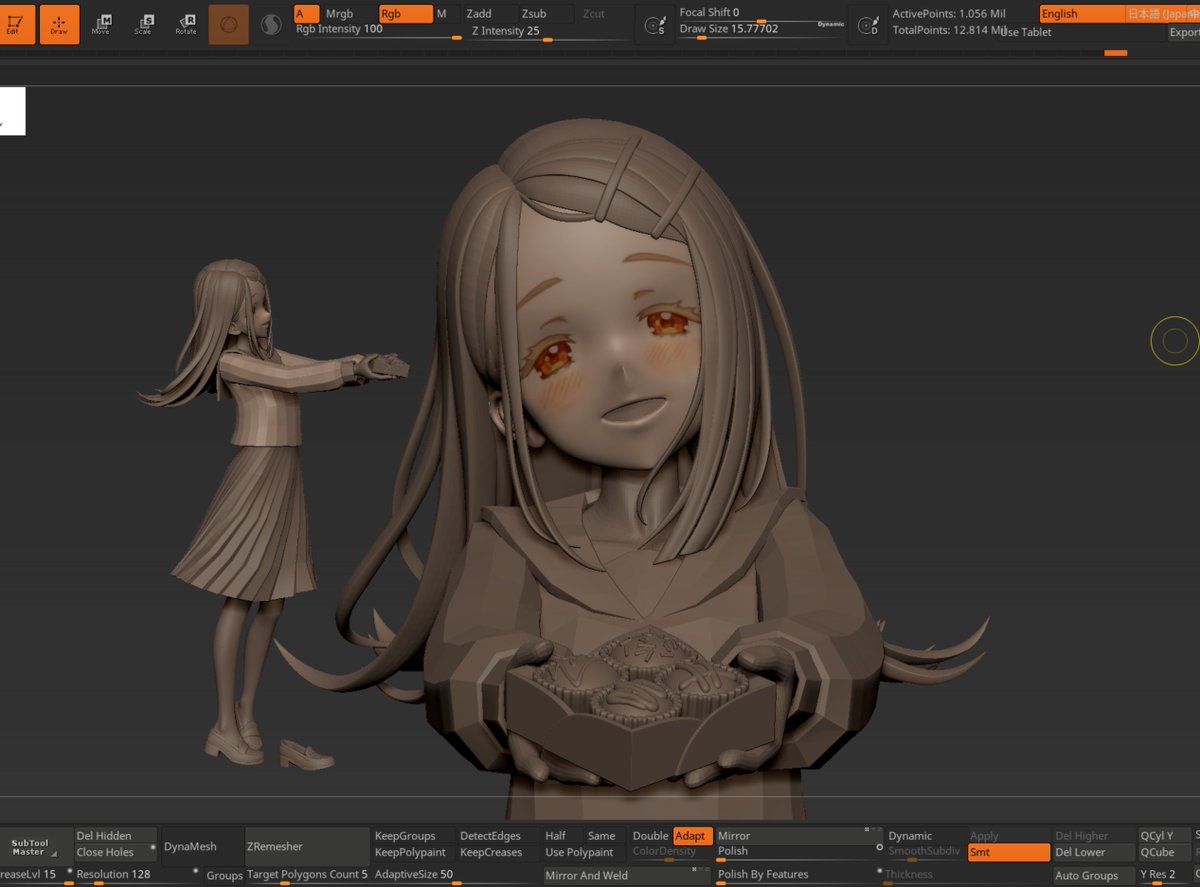Click the Export button

coord(1184,33)
